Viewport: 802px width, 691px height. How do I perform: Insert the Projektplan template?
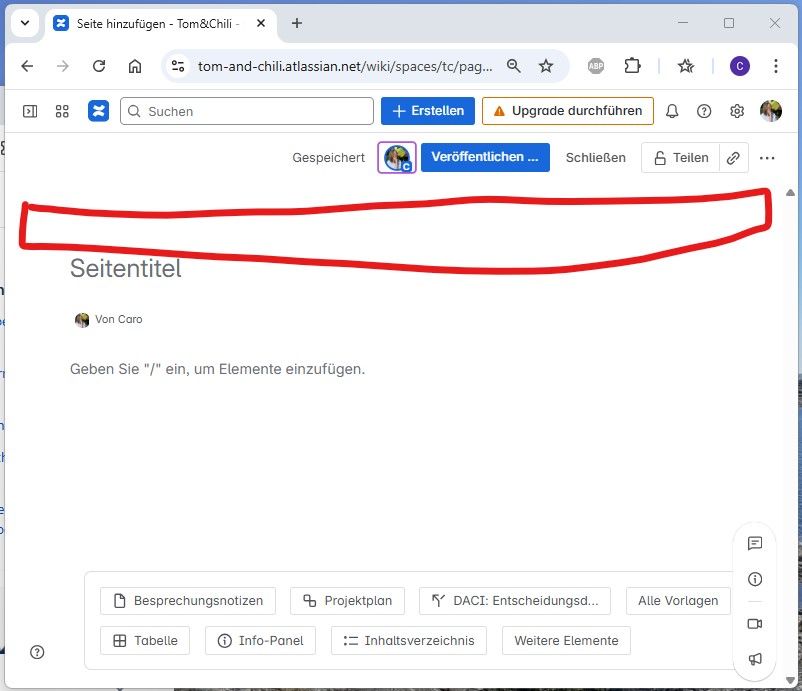(347, 600)
